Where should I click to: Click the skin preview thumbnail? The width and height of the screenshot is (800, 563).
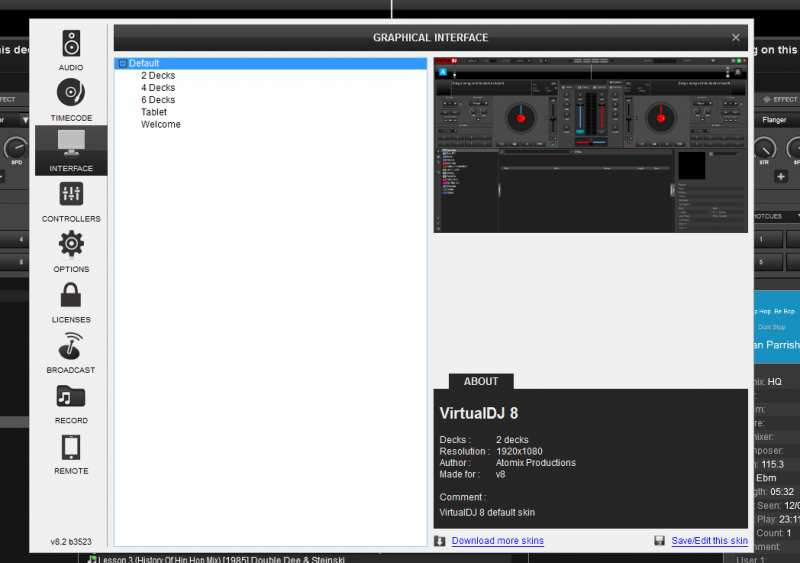[591, 145]
